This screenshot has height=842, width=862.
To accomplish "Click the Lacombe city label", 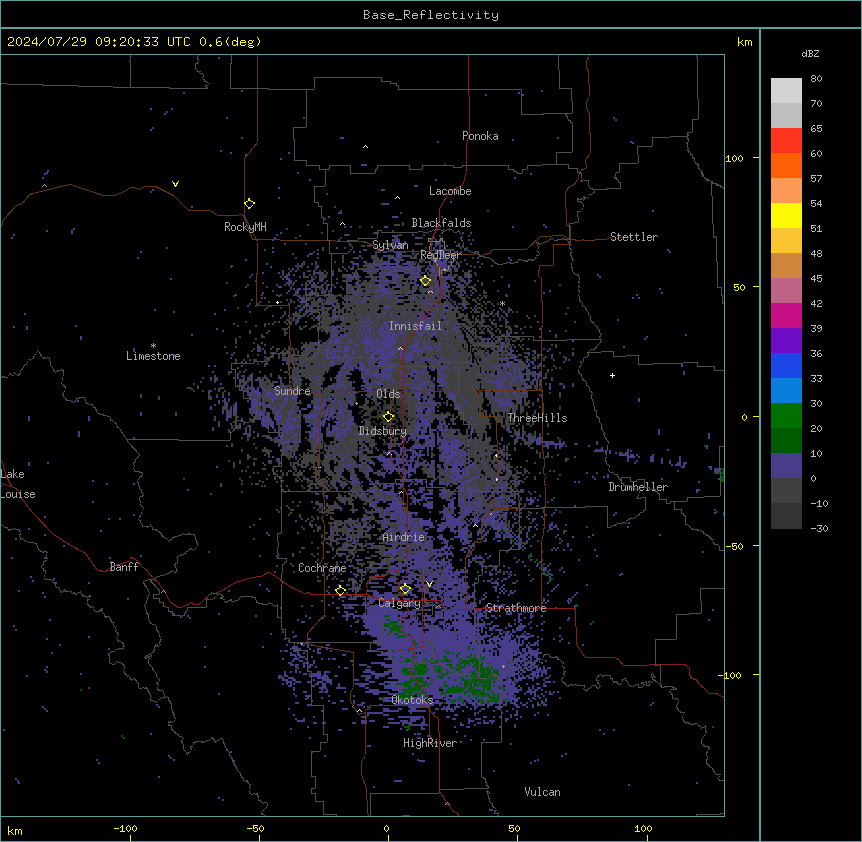I will pyautogui.click(x=450, y=191).
